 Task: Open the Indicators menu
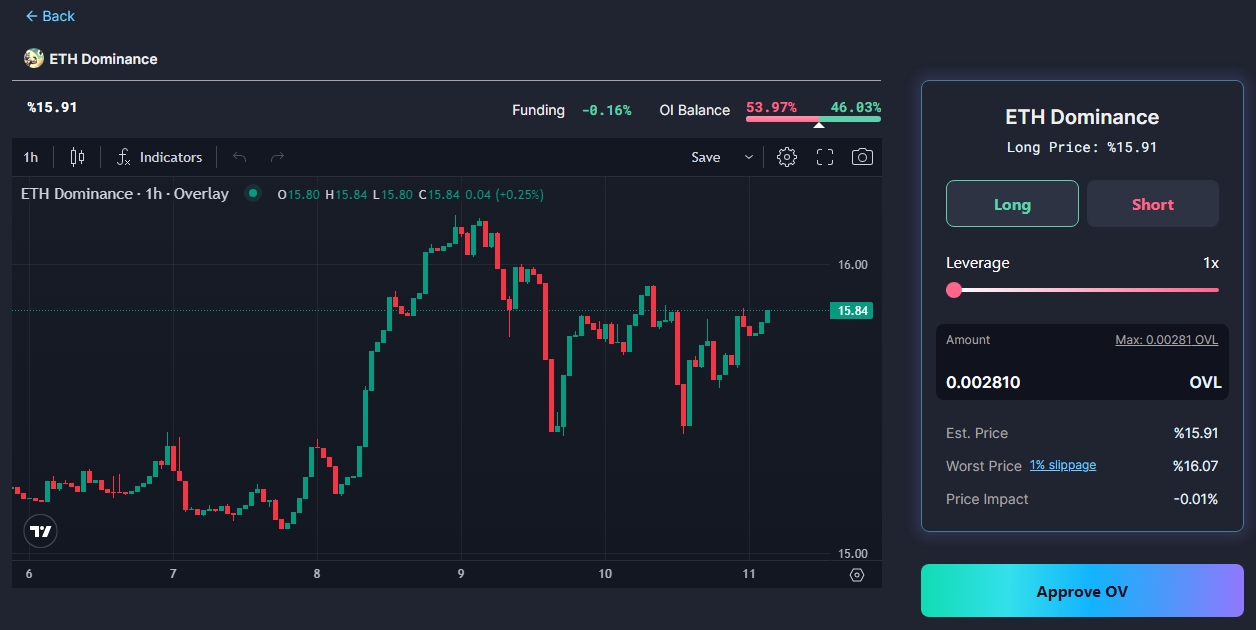[159, 157]
